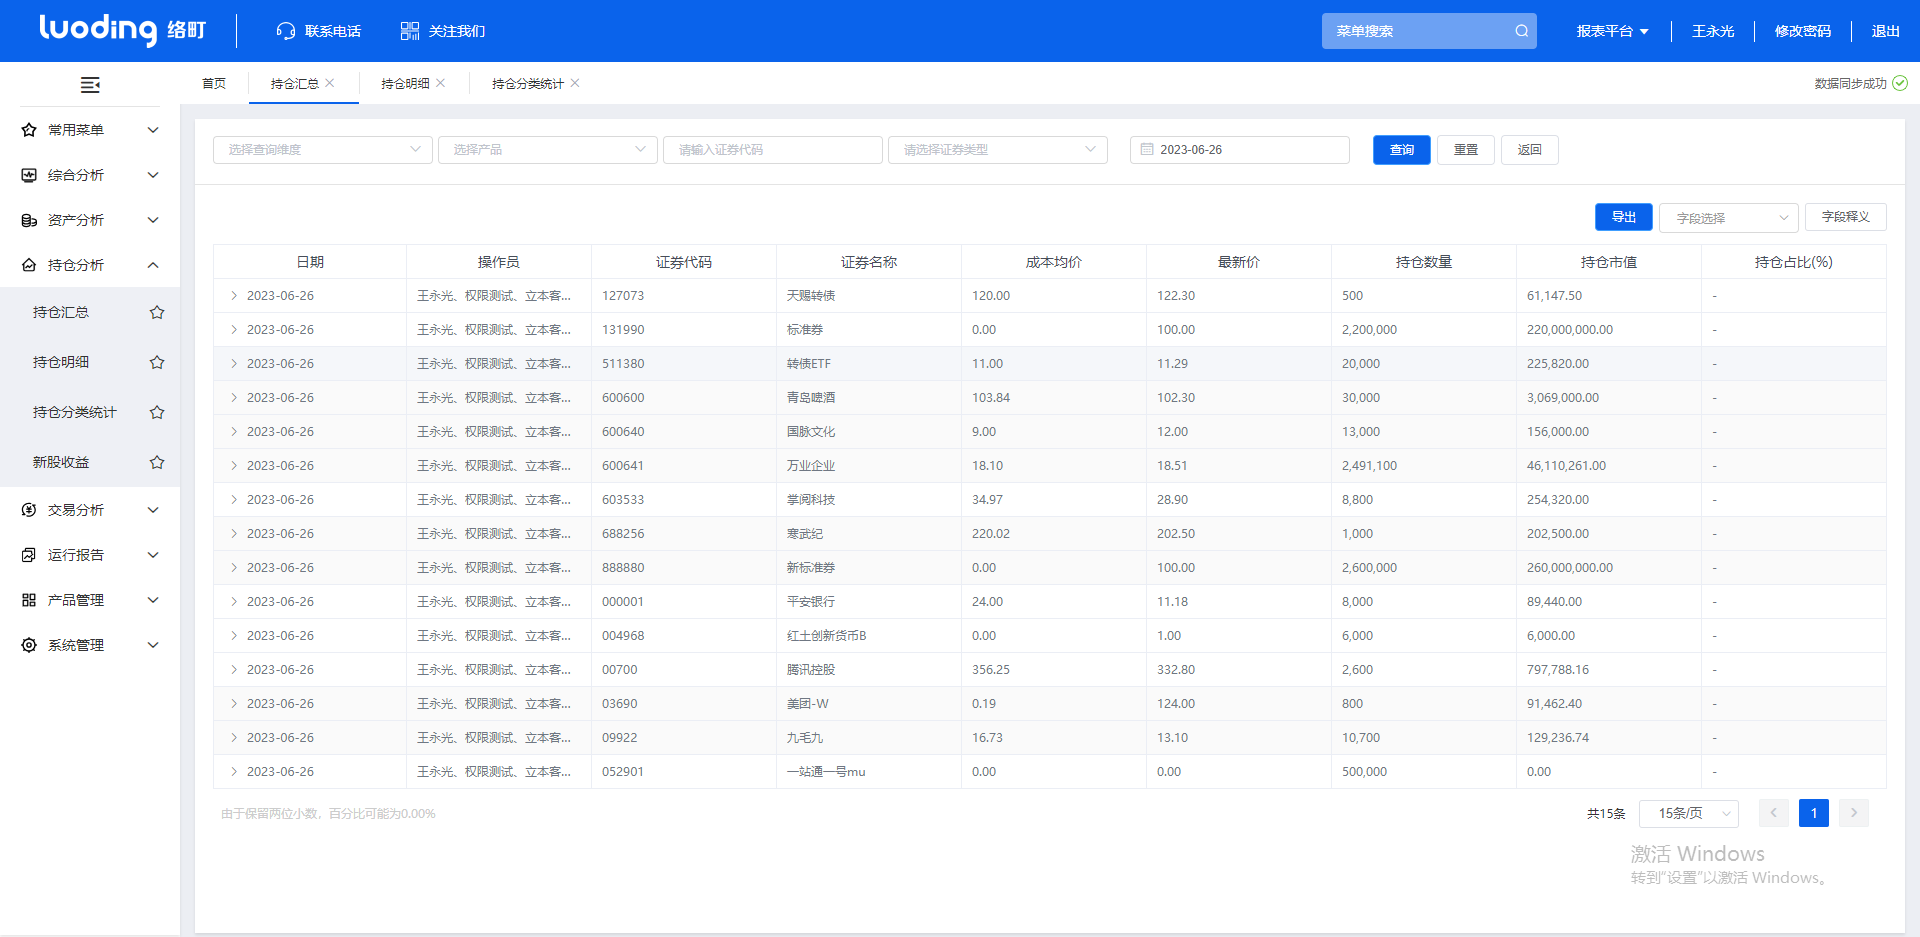Click the 重置 button
Image resolution: width=1920 pixels, height=937 pixels.
point(1466,150)
